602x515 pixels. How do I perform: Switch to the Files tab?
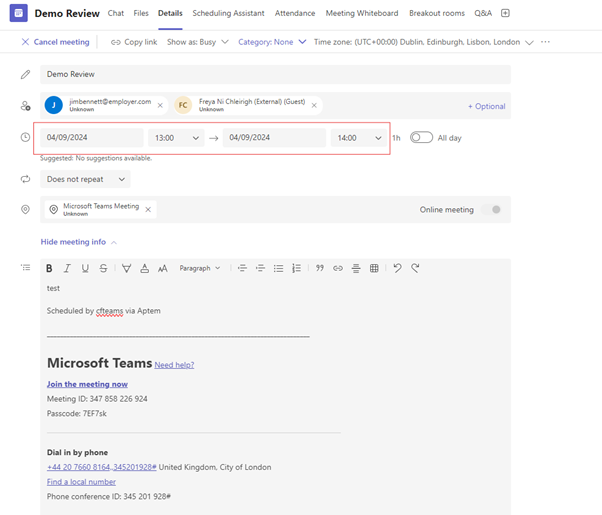pyautogui.click(x=141, y=13)
